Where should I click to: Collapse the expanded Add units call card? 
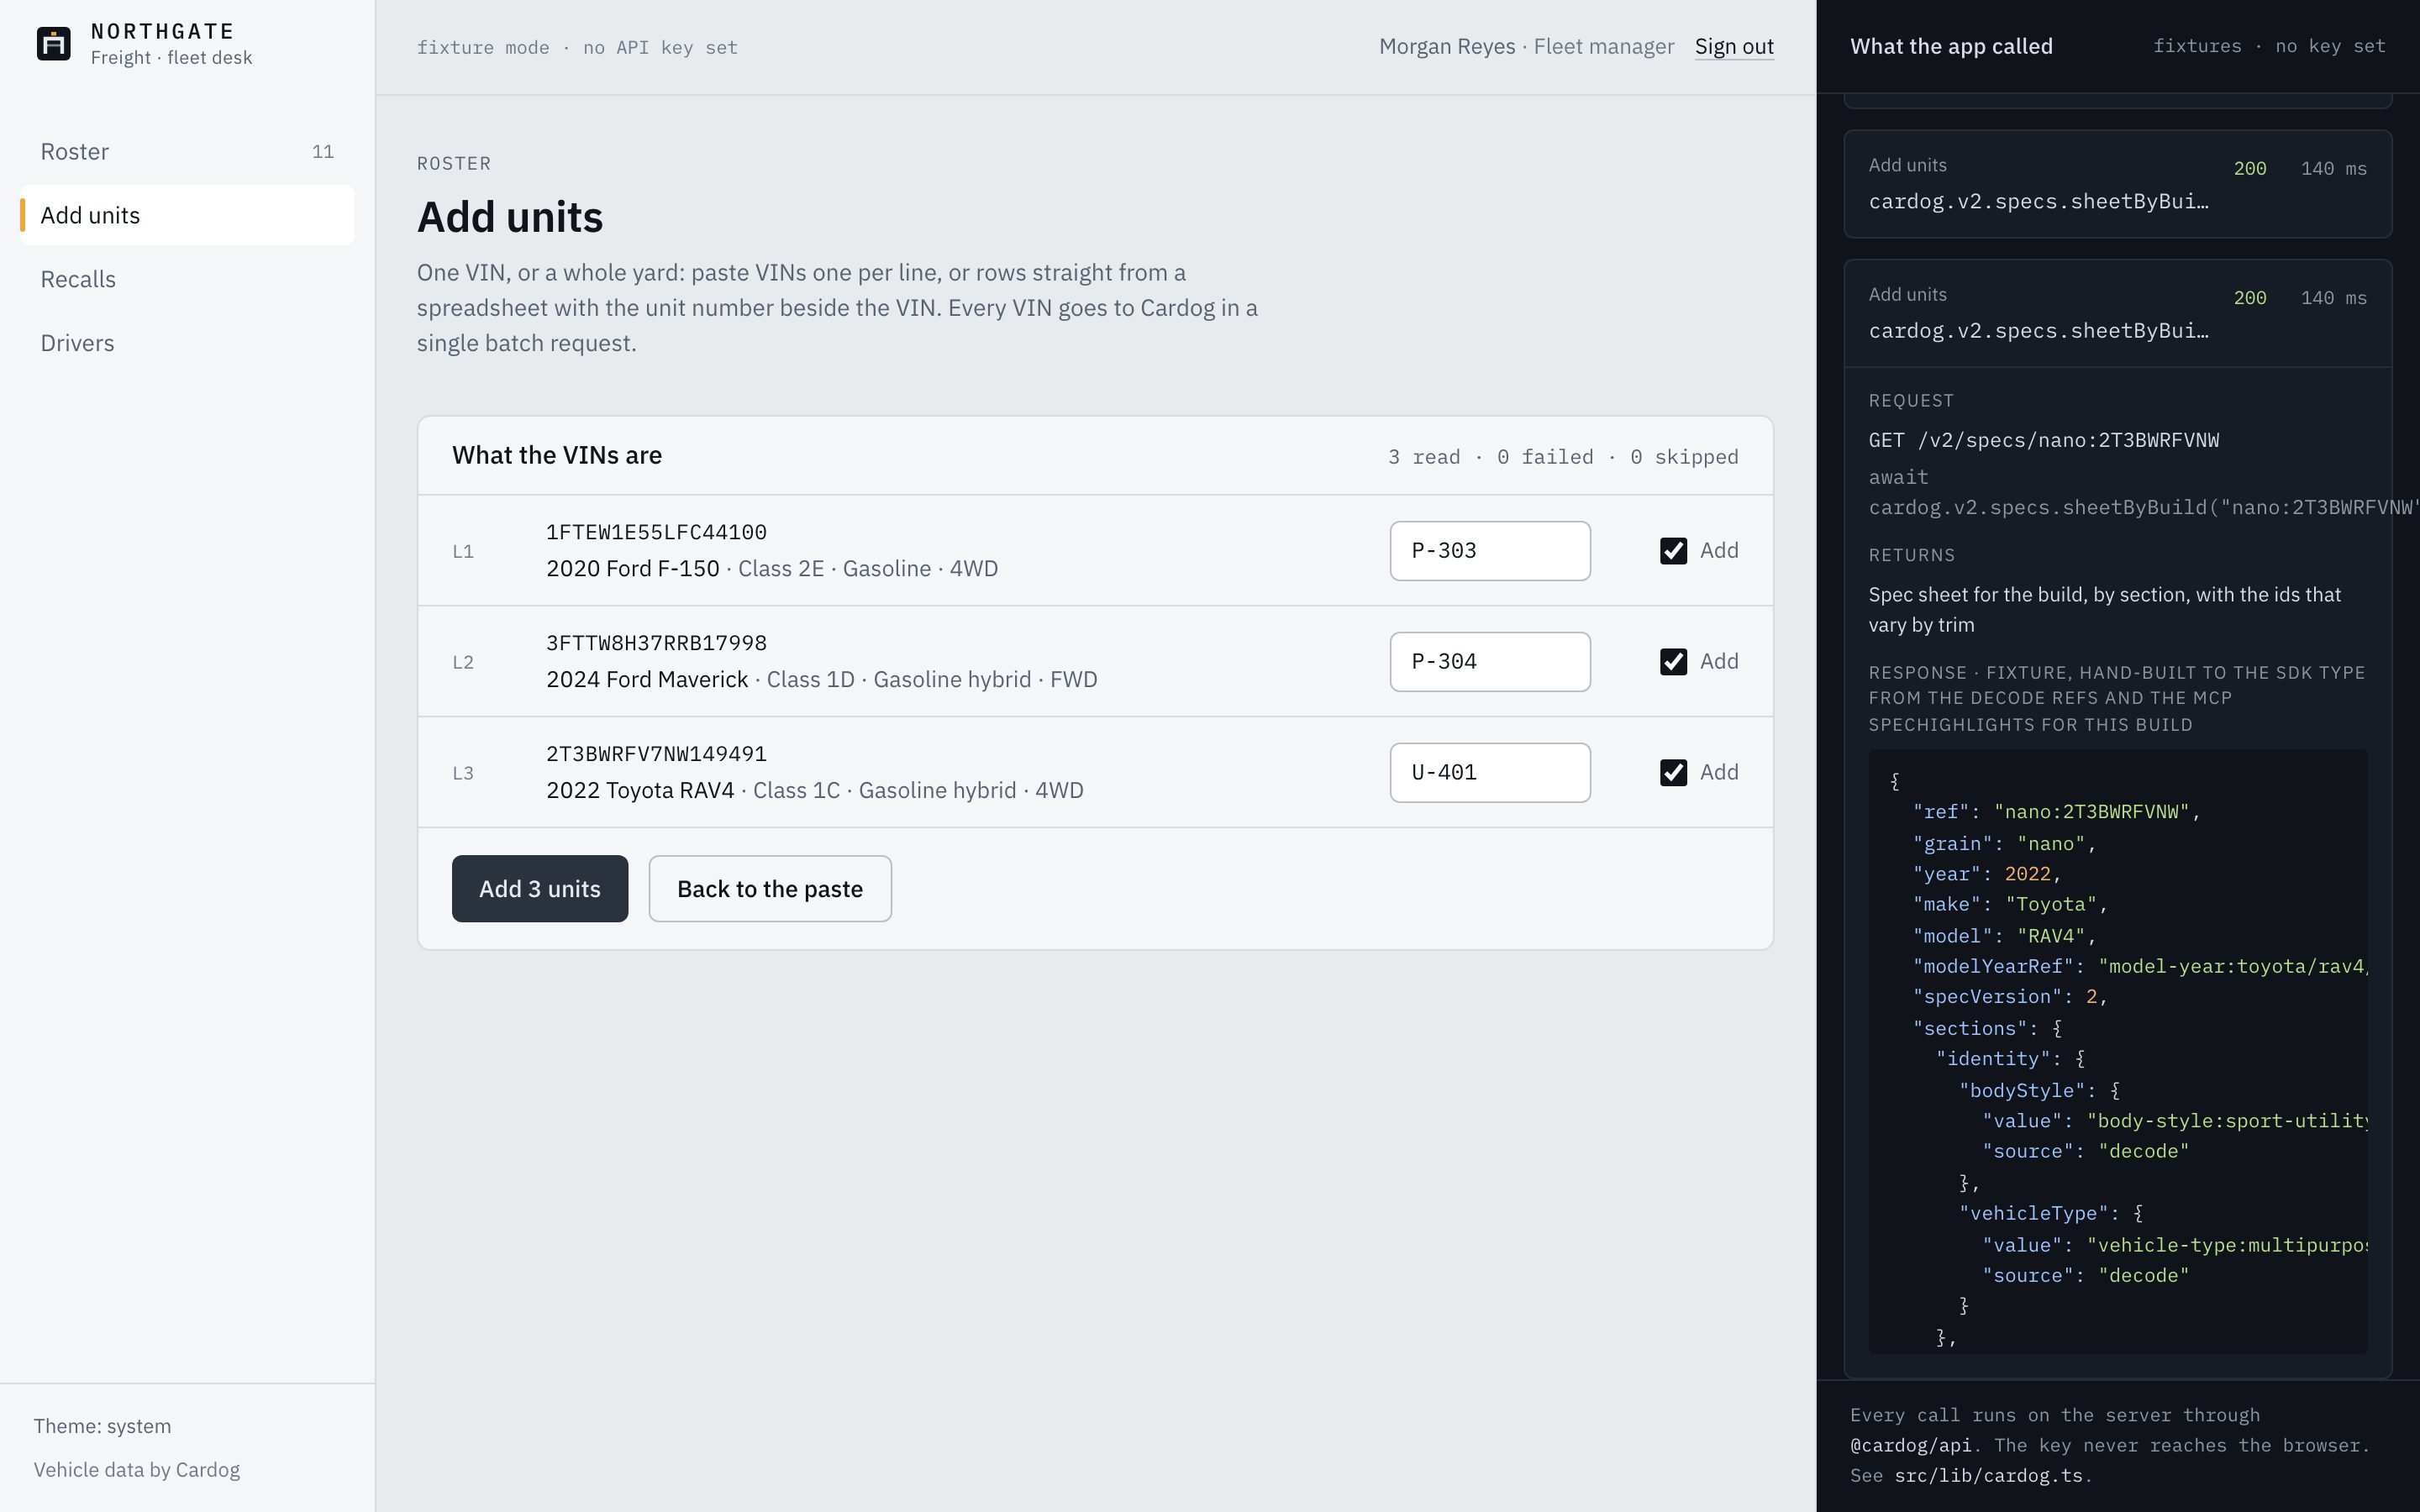pyautogui.click(x=2117, y=314)
